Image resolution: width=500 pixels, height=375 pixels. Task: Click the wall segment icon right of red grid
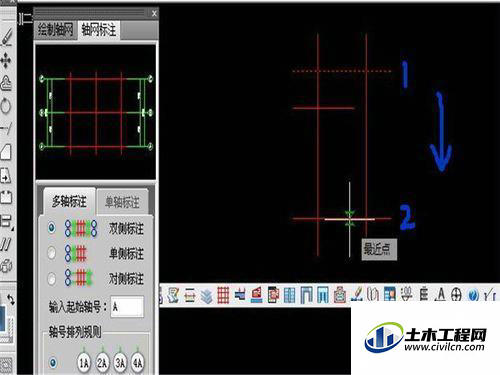(x=240, y=294)
